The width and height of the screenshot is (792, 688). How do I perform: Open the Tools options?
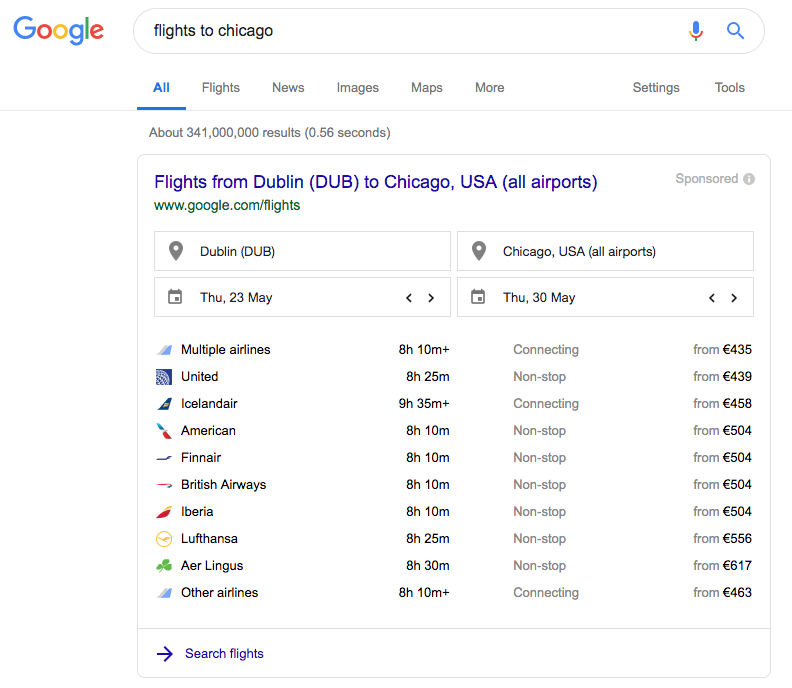[x=729, y=87]
